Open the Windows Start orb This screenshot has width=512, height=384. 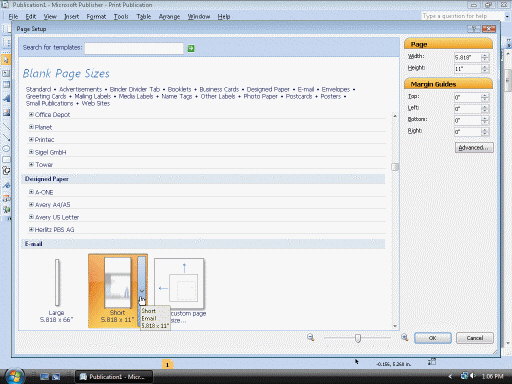14,376
